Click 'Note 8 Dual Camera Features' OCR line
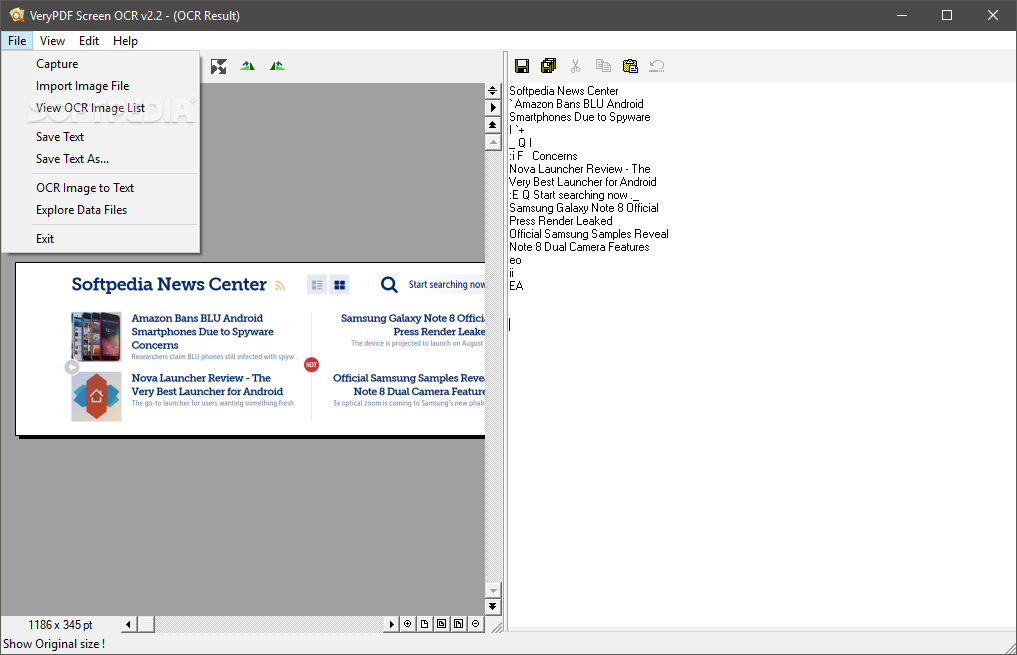The width and height of the screenshot is (1017, 655). tap(579, 246)
